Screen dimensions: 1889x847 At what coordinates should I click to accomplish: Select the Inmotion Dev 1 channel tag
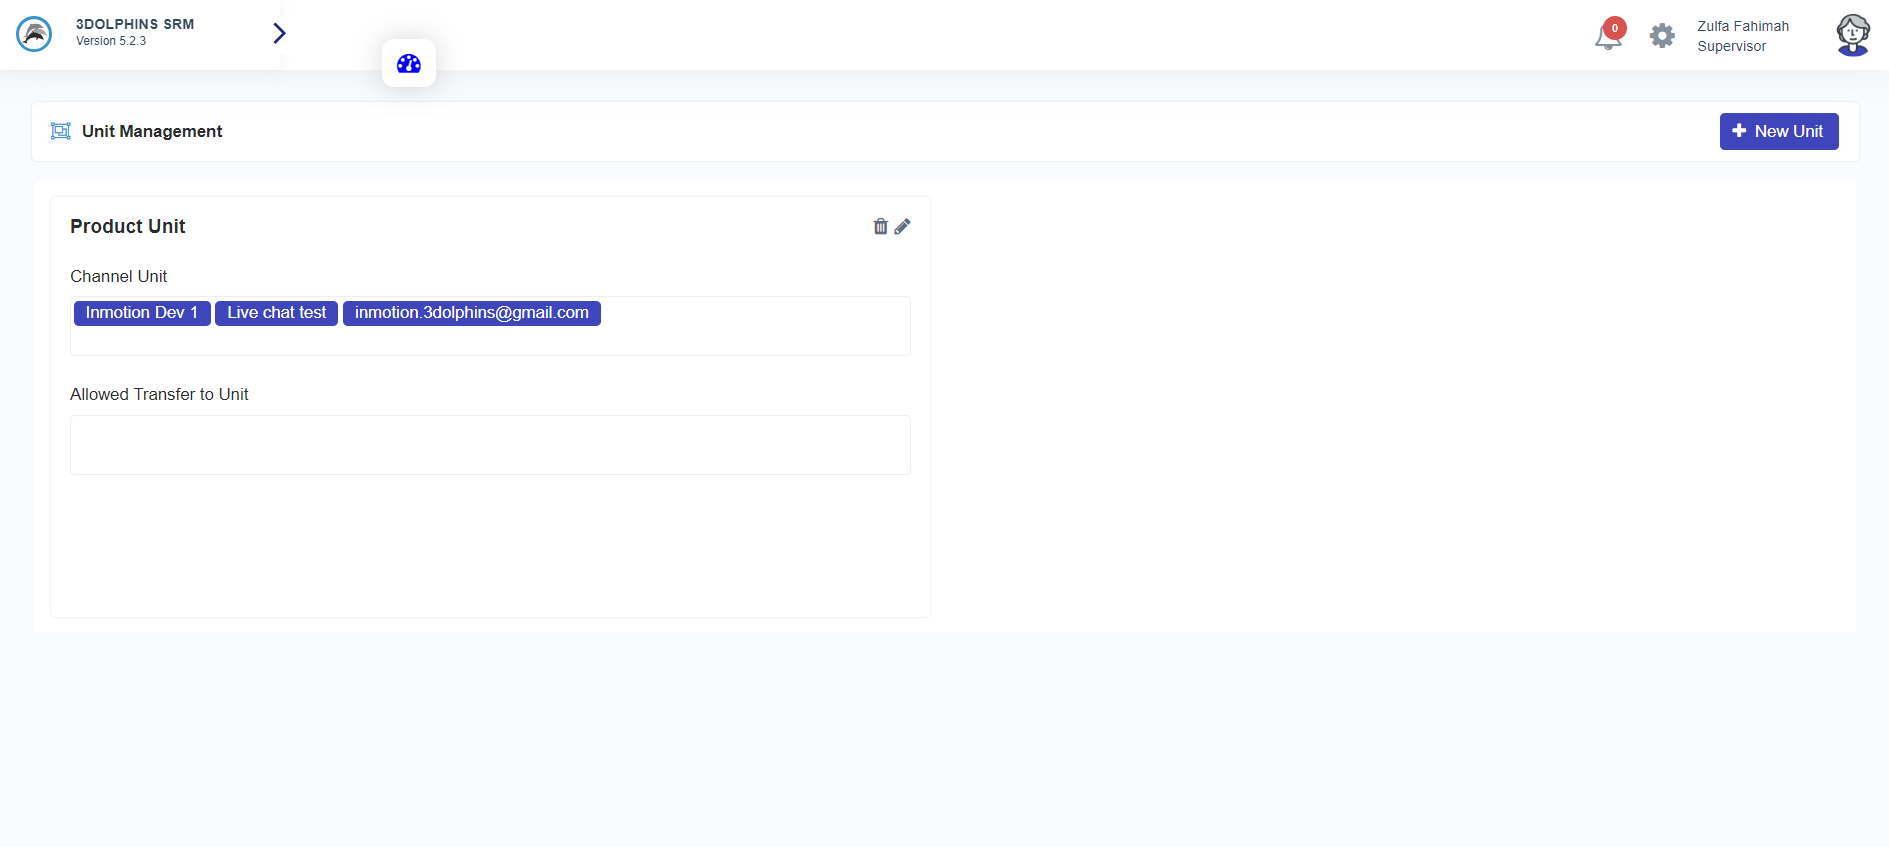point(142,313)
